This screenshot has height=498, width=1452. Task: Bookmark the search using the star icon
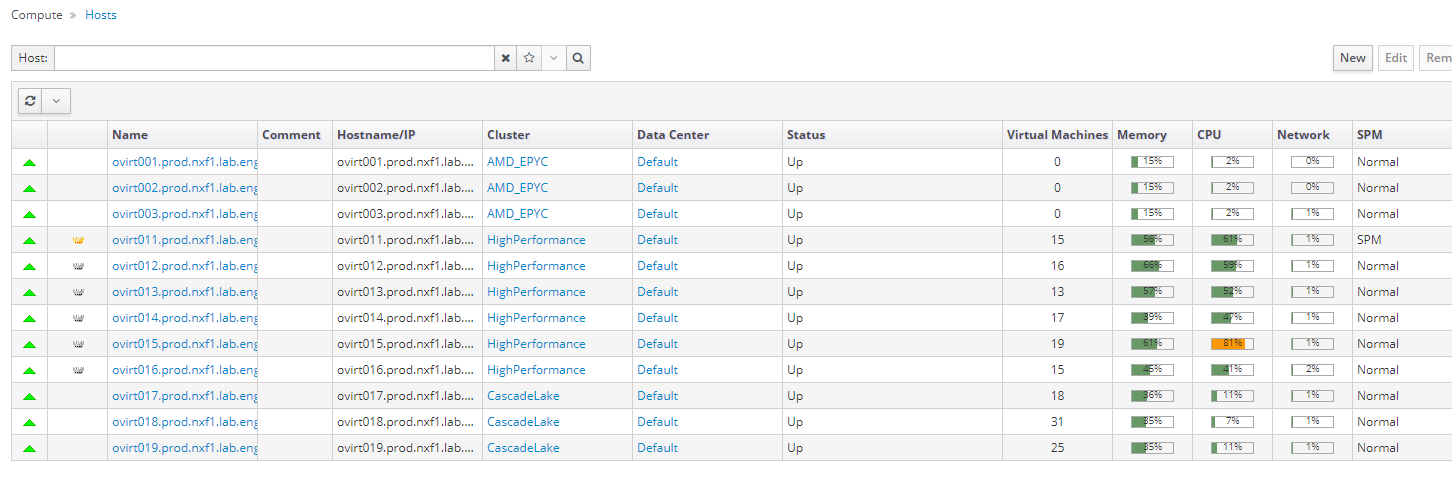pos(530,58)
